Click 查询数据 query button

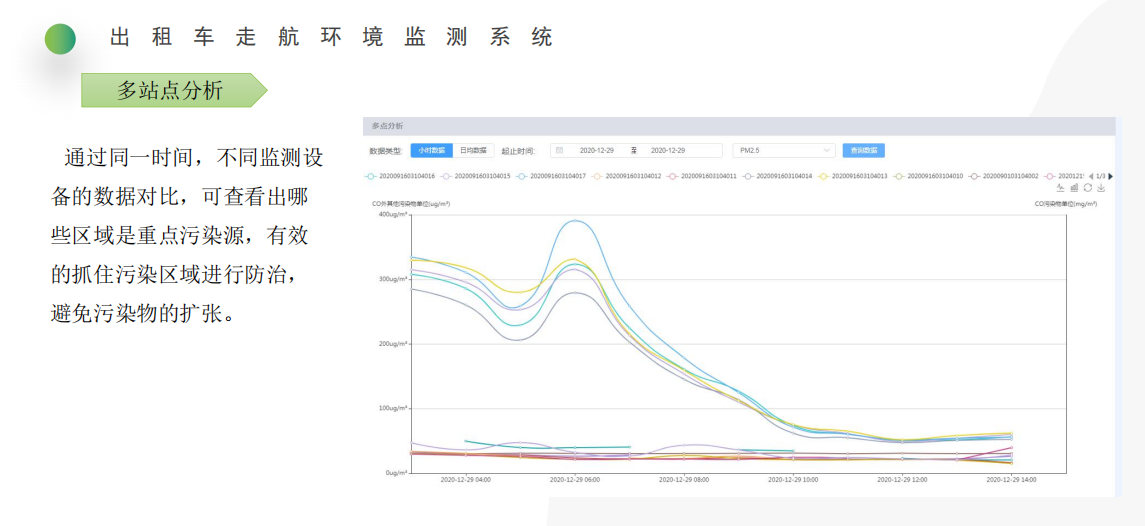click(864, 150)
